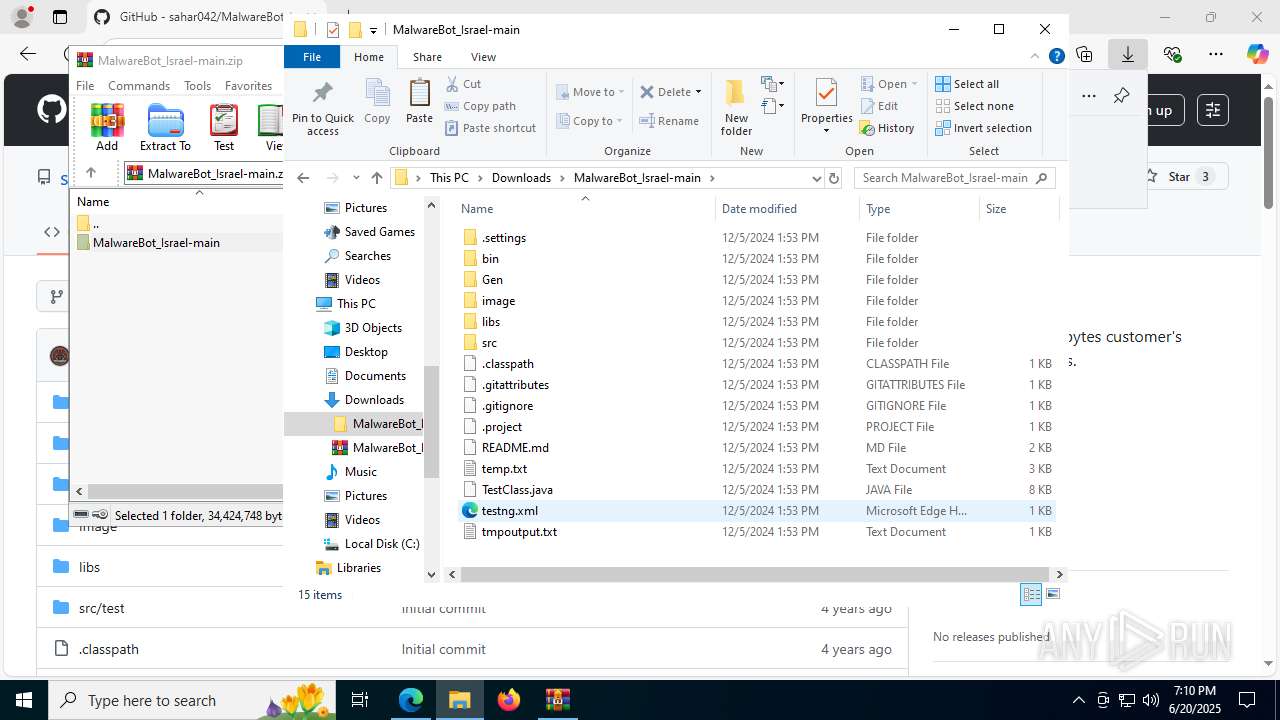This screenshot has height=720, width=1280.
Task: Open WinRAR Commands menu
Action: pyautogui.click(x=139, y=86)
